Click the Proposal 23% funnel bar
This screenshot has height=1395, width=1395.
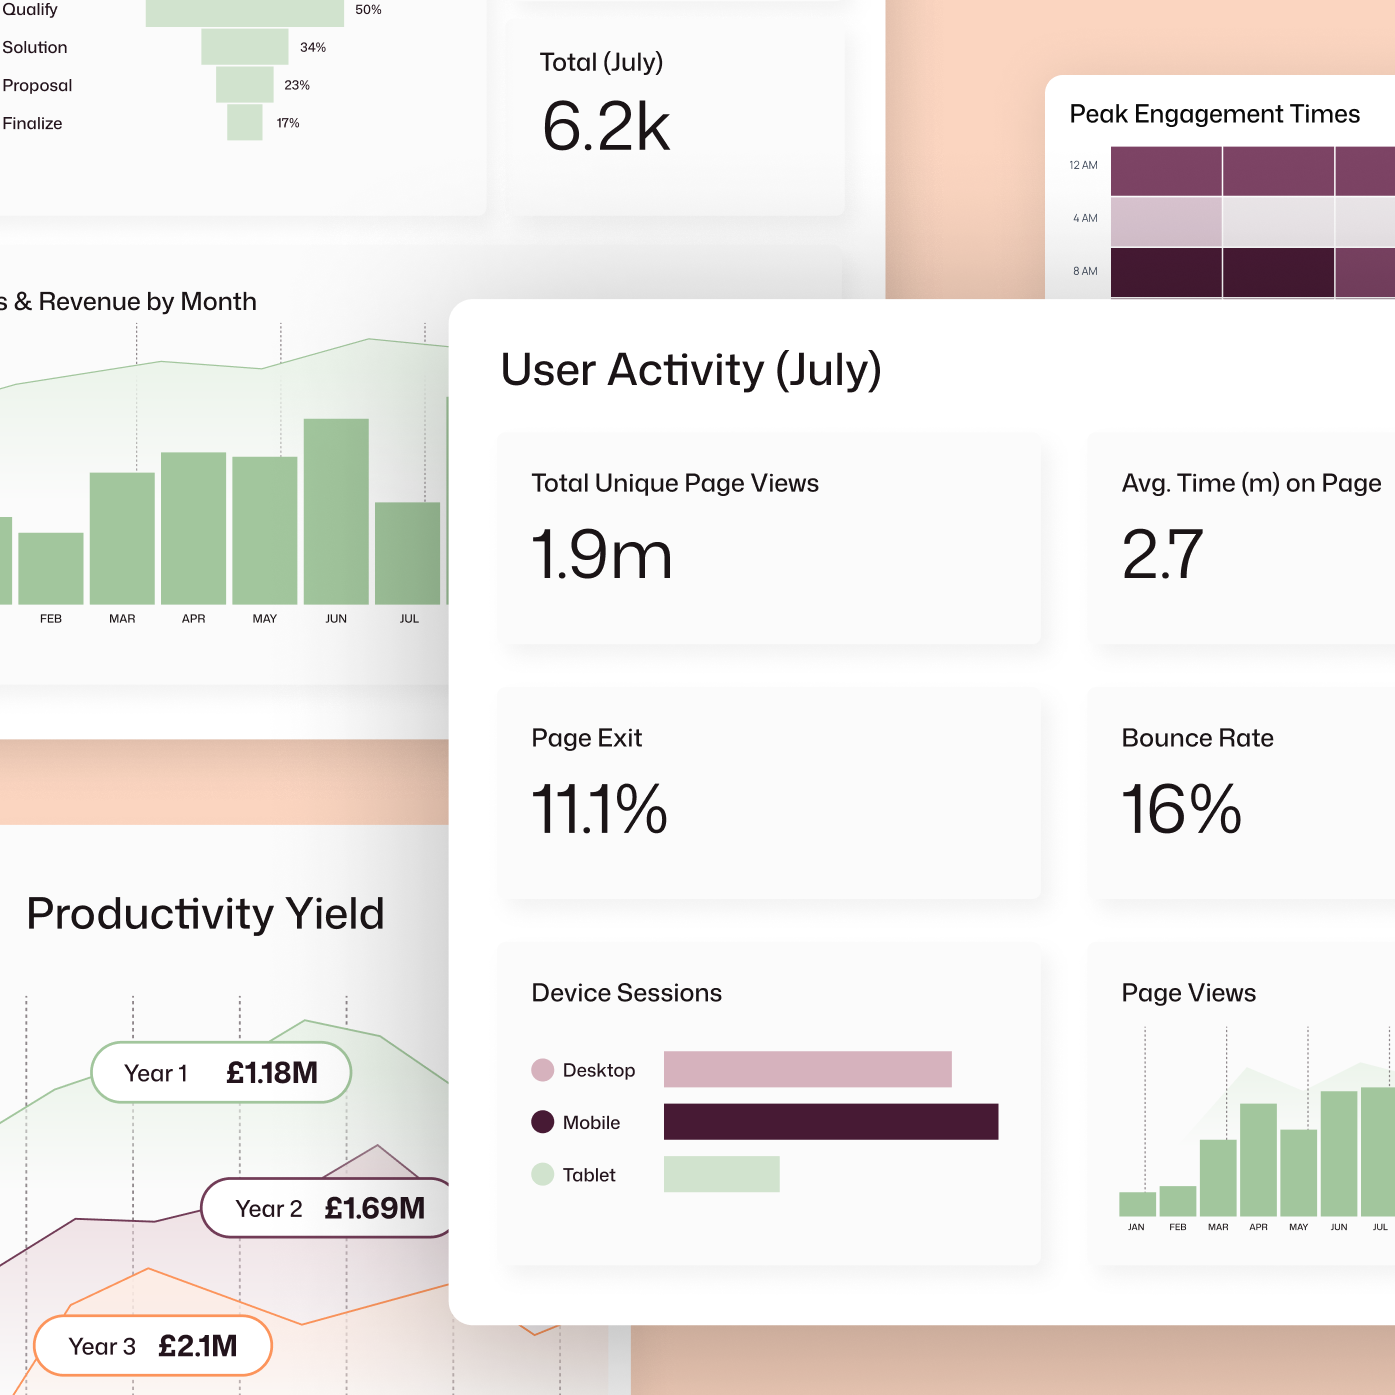245,85
